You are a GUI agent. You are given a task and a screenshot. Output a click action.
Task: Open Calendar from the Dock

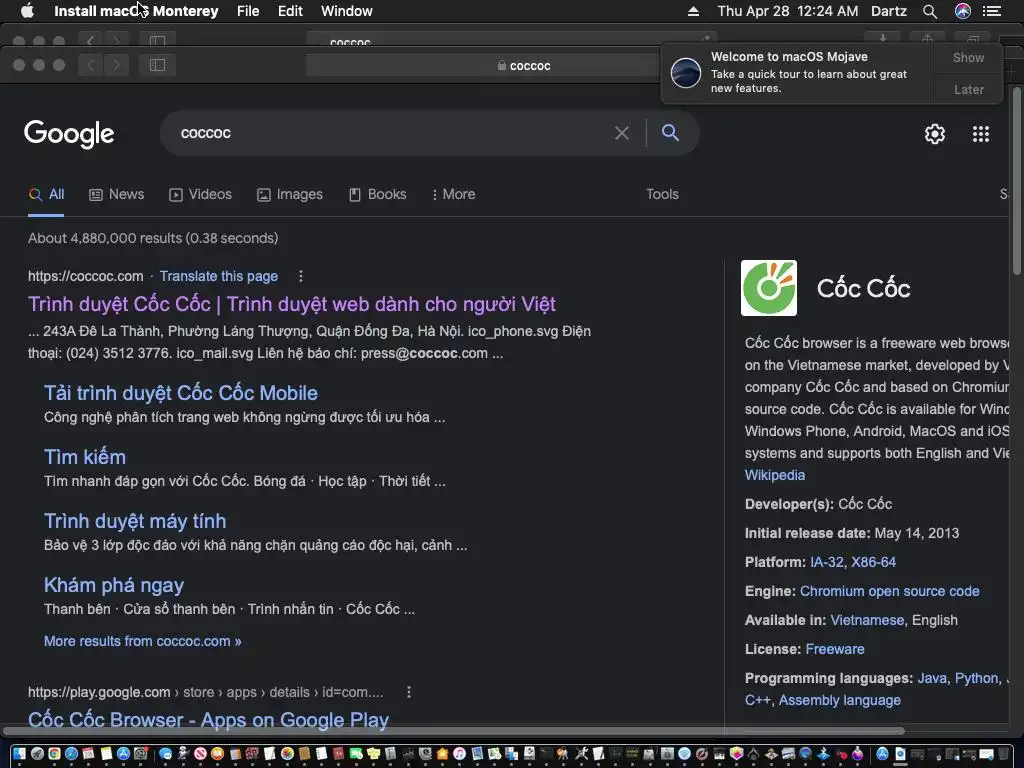coord(88,754)
